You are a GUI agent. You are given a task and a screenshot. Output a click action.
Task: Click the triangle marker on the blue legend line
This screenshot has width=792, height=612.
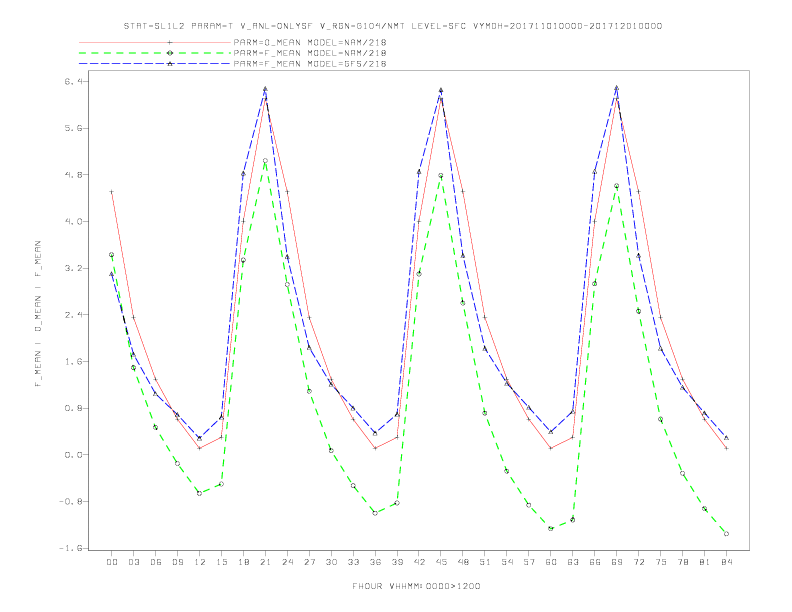point(170,64)
